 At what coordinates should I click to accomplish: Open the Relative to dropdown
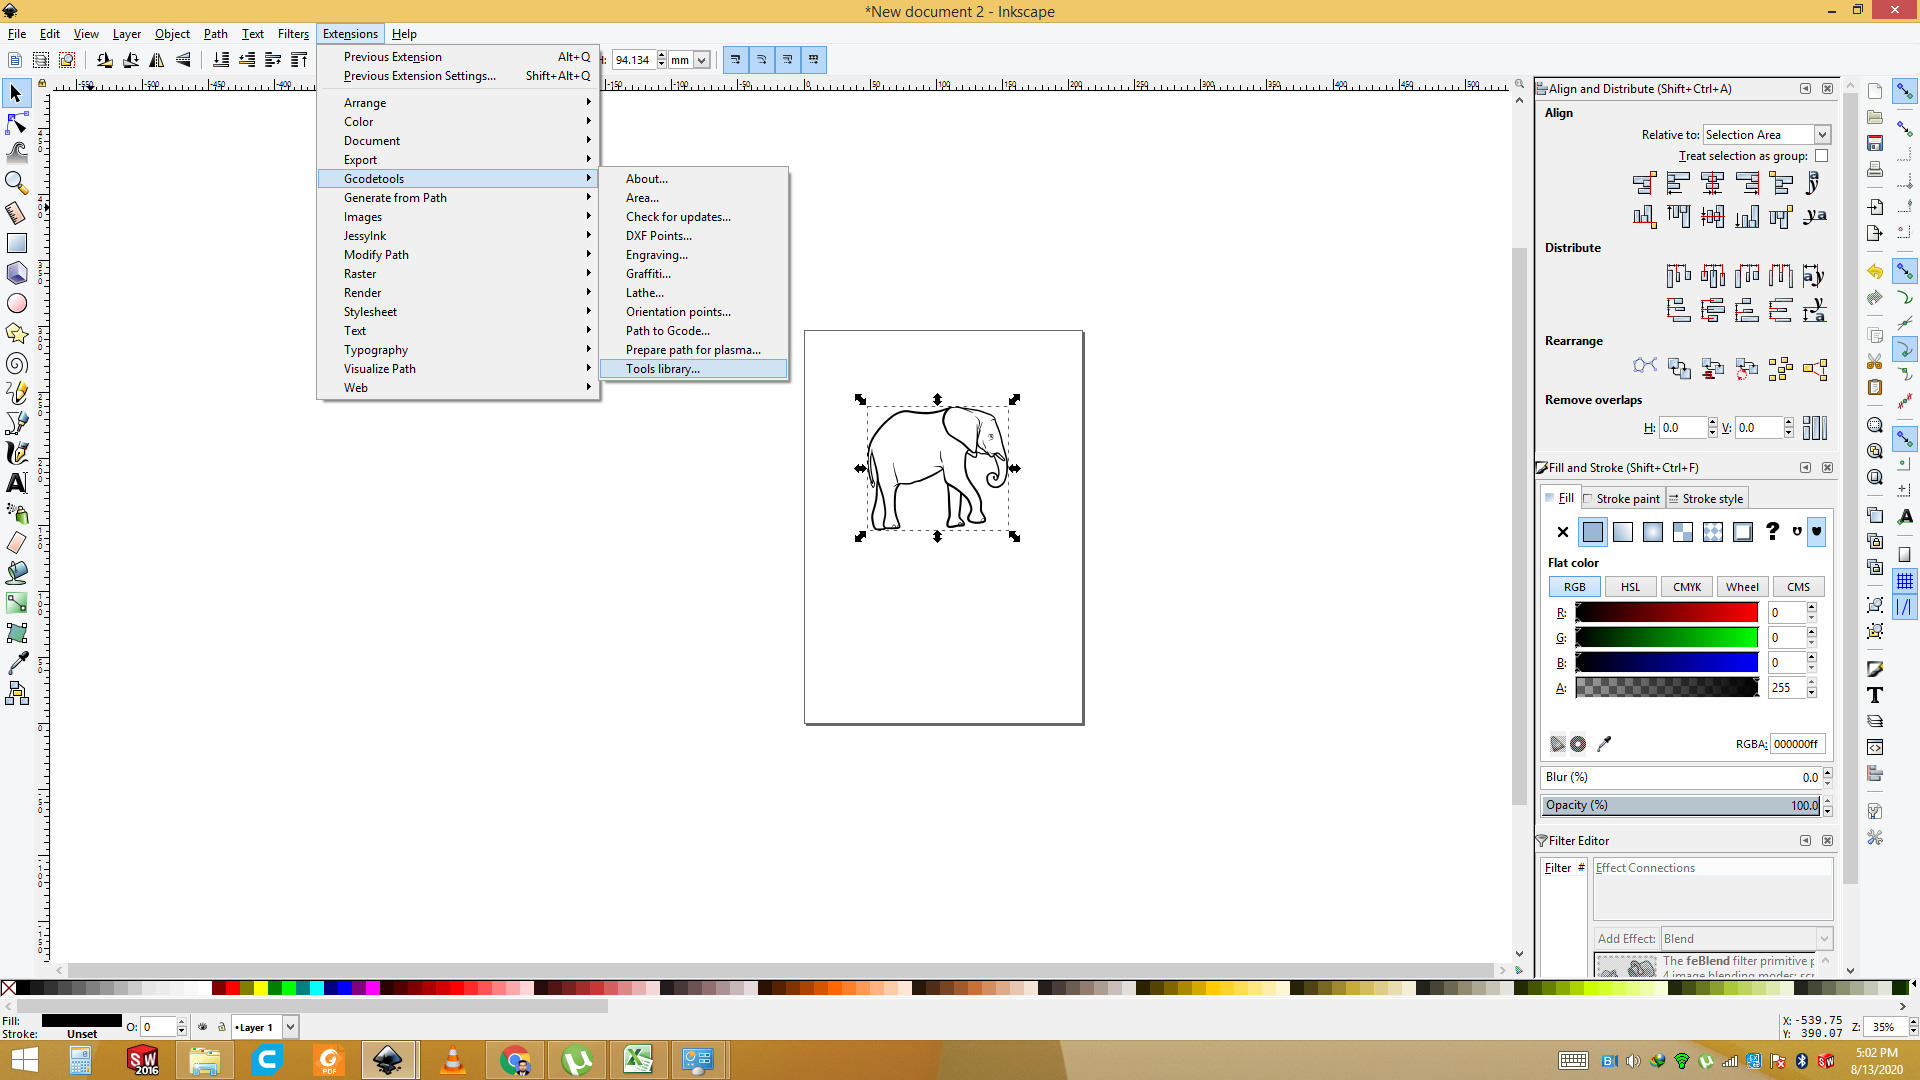click(x=1767, y=135)
